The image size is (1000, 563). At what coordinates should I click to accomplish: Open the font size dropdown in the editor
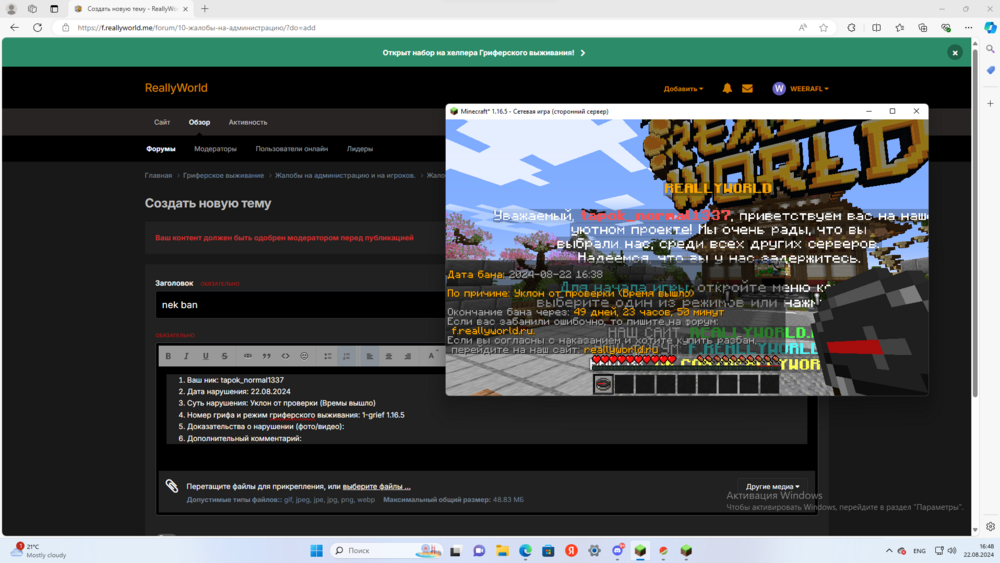pyautogui.click(x=432, y=356)
